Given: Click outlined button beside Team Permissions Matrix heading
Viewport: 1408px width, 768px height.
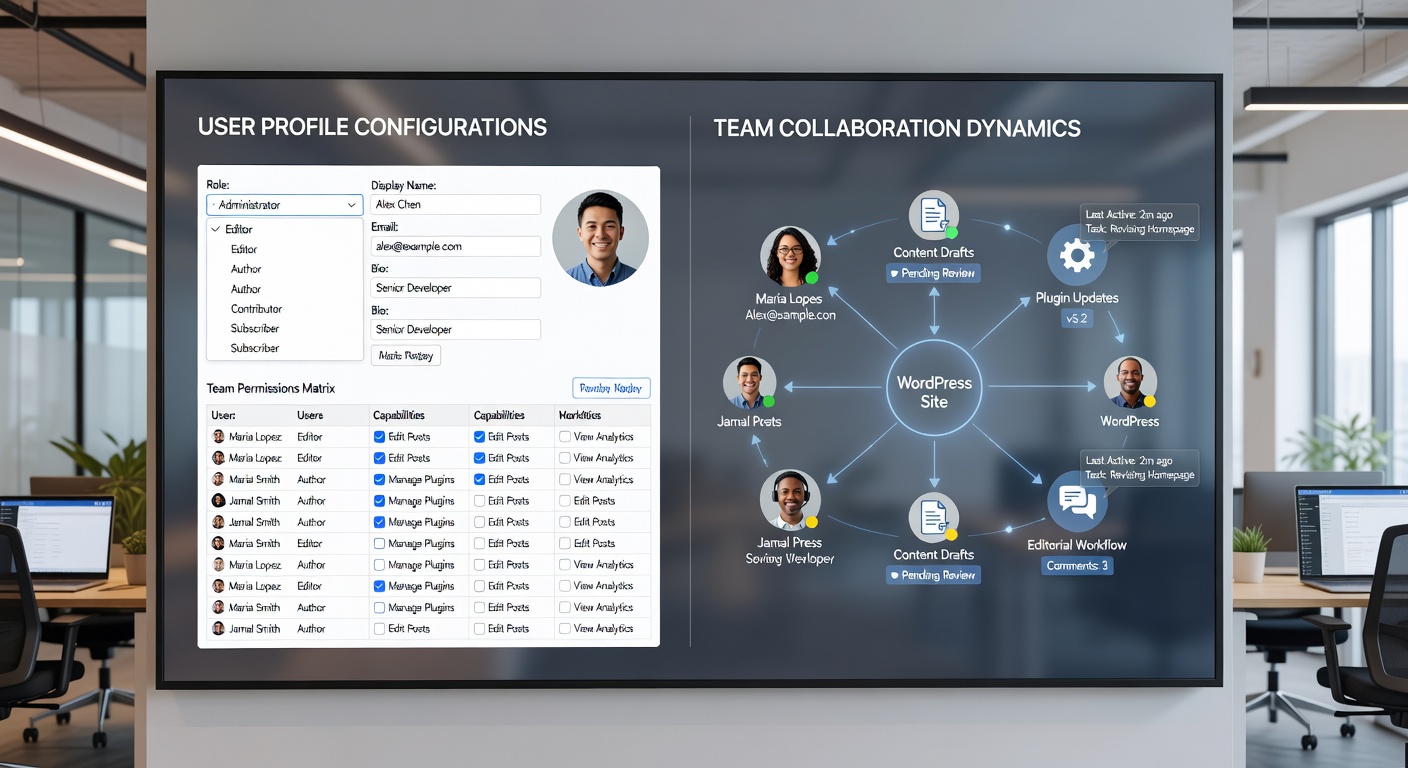Looking at the screenshot, I should click(611, 388).
